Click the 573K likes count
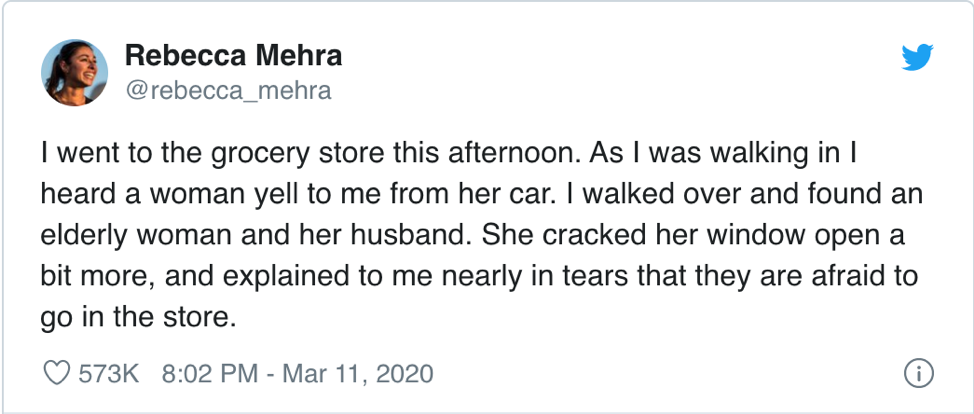 (x=109, y=374)
